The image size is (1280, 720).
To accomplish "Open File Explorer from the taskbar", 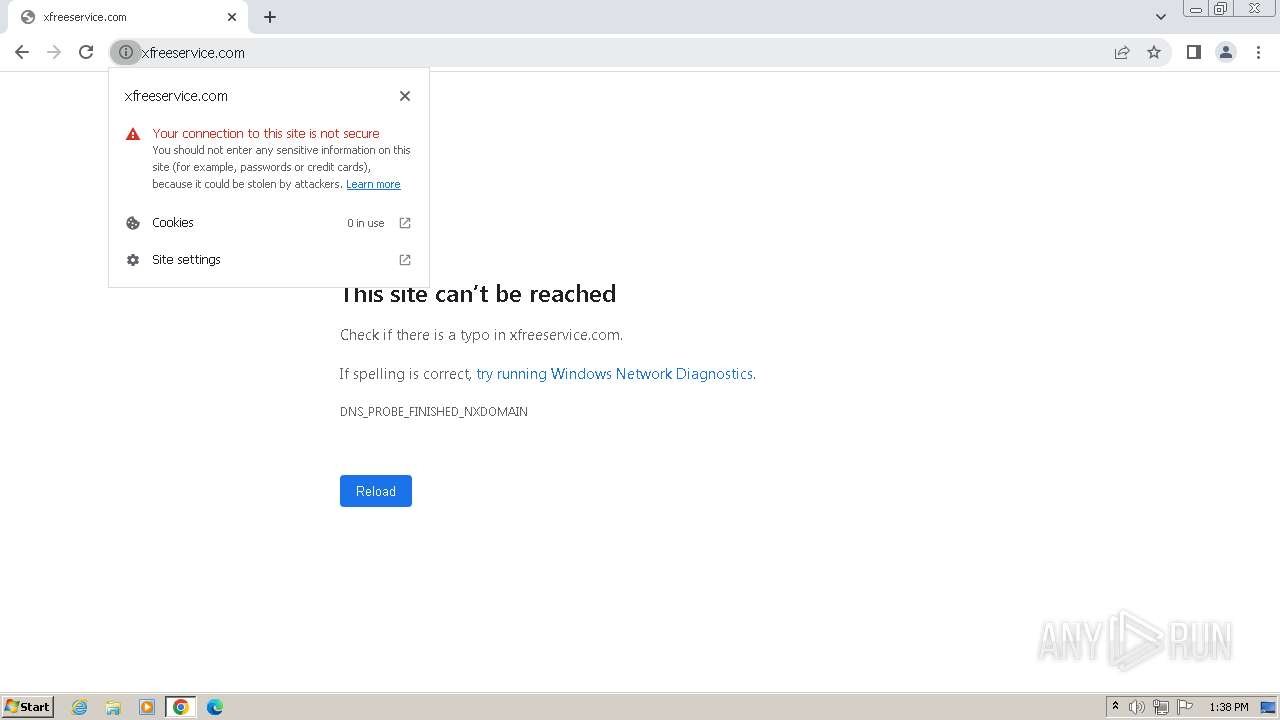I will [113, 707].
